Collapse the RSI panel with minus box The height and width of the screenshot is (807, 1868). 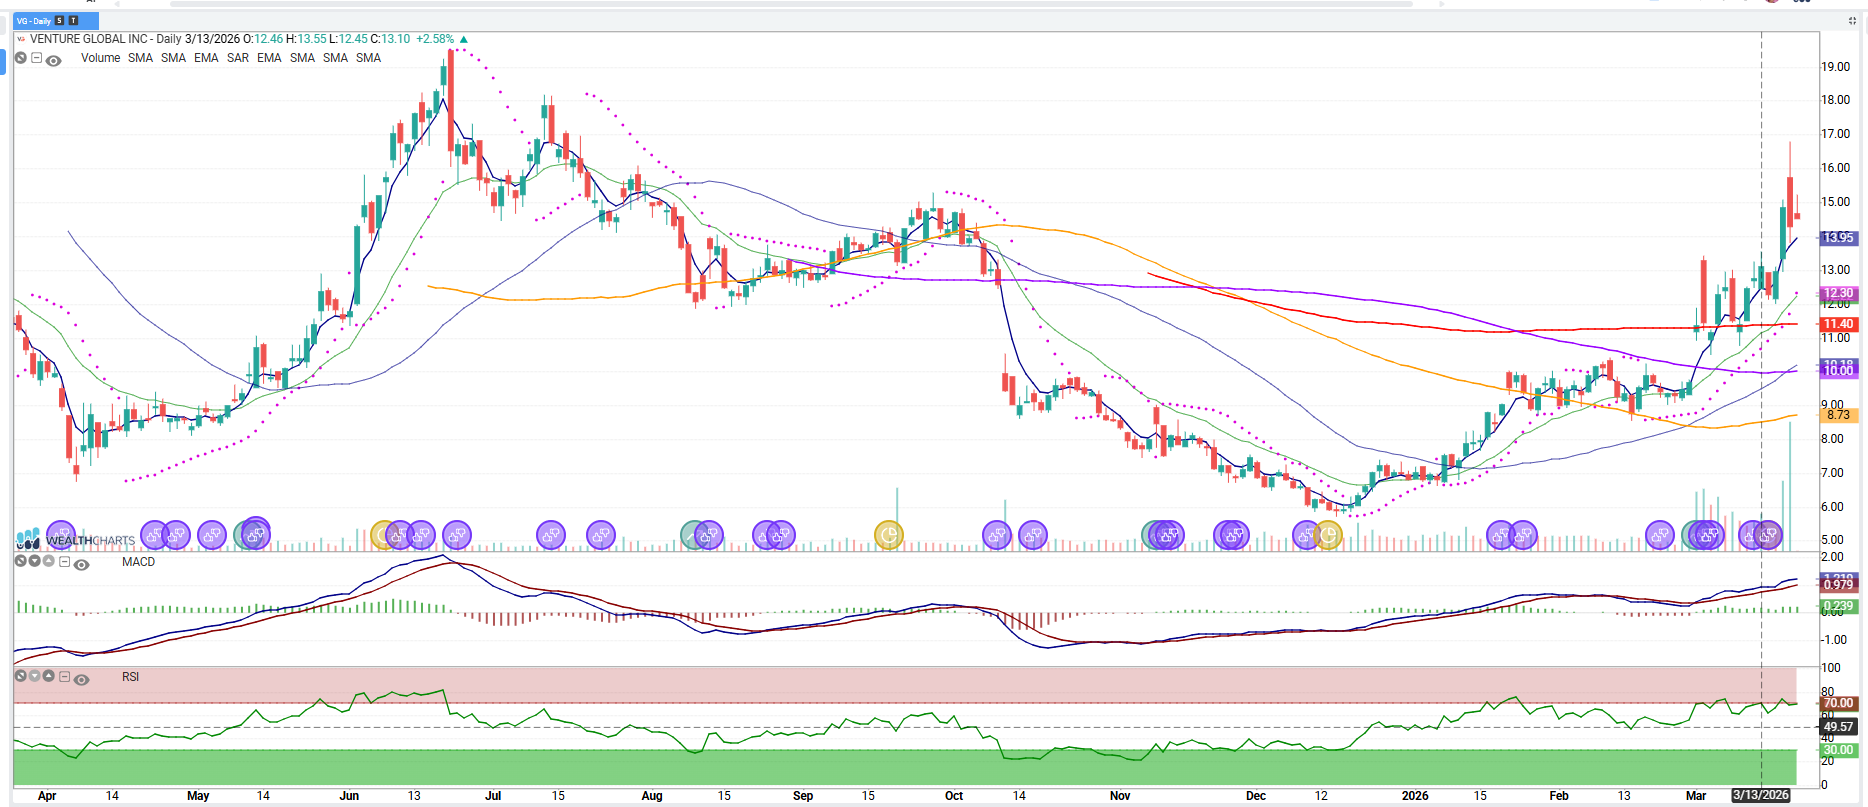point(65,677)
